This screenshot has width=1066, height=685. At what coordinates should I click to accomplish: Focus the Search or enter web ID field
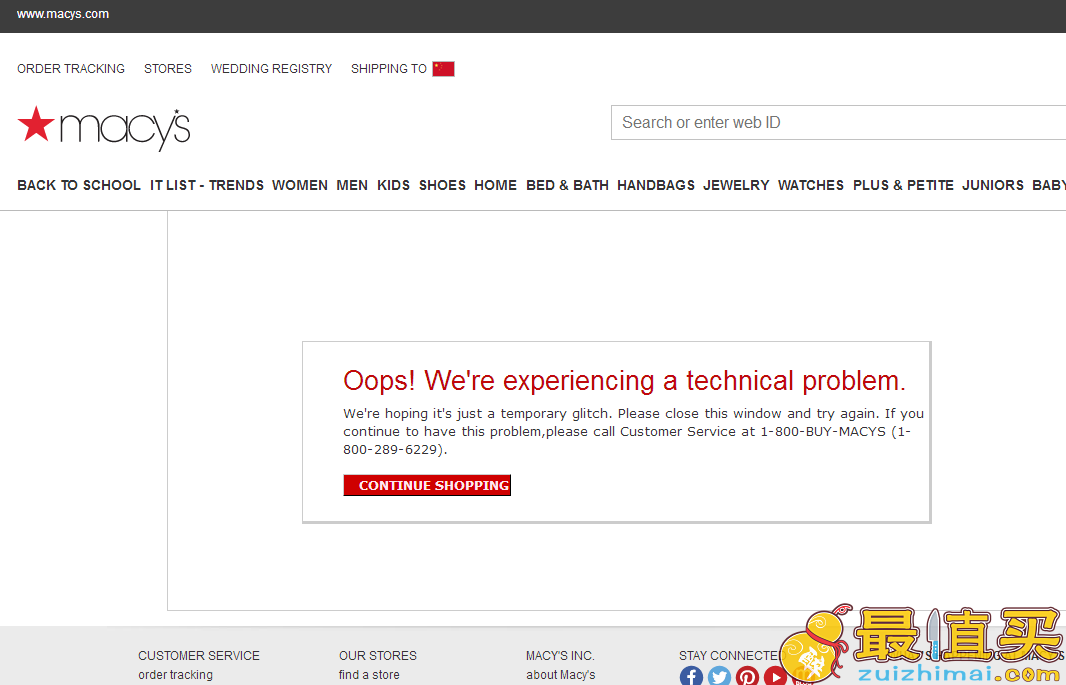[838, 122]
